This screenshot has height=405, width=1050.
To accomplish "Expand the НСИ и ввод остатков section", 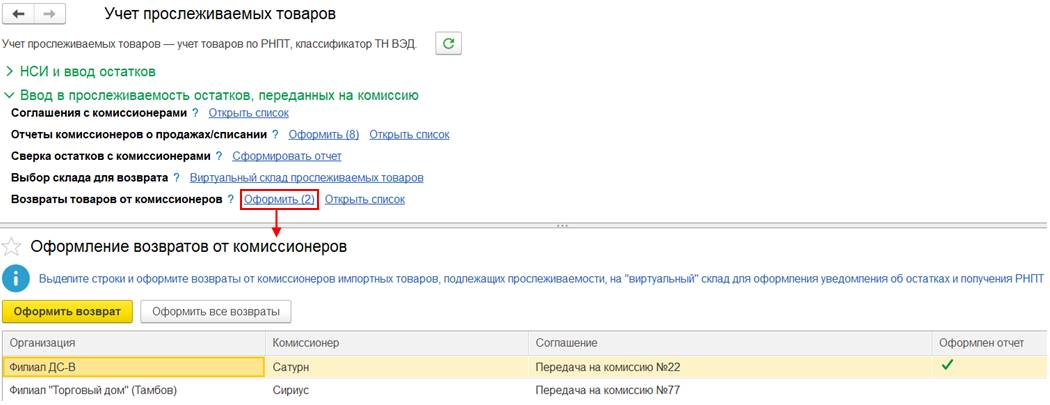I will tap(10, 72).
